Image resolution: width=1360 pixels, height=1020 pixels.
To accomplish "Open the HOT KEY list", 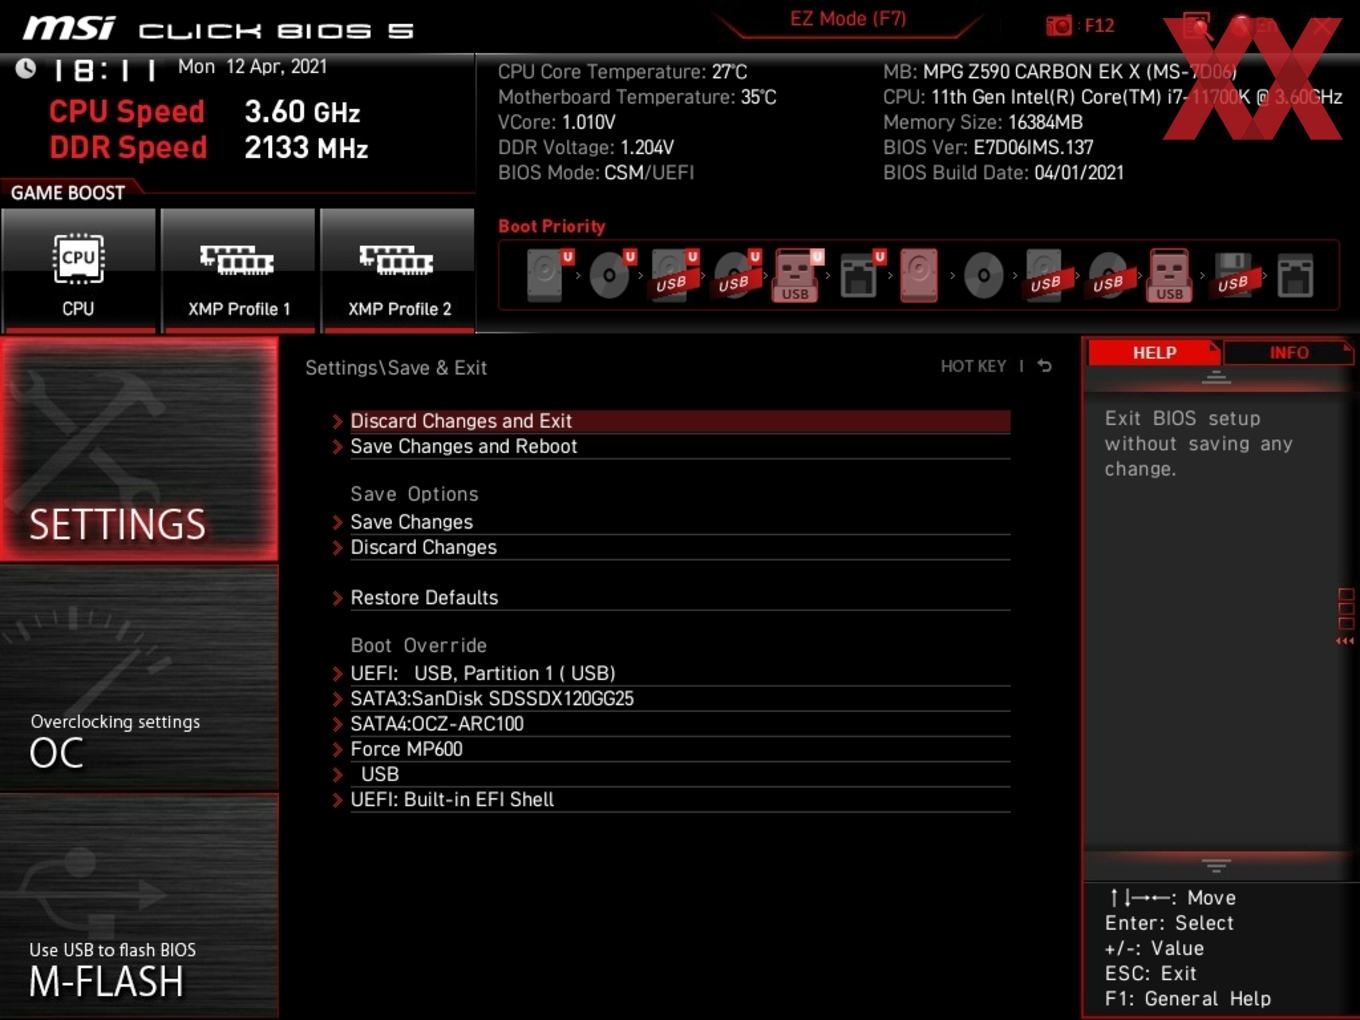I will click(x=973, y=366).
